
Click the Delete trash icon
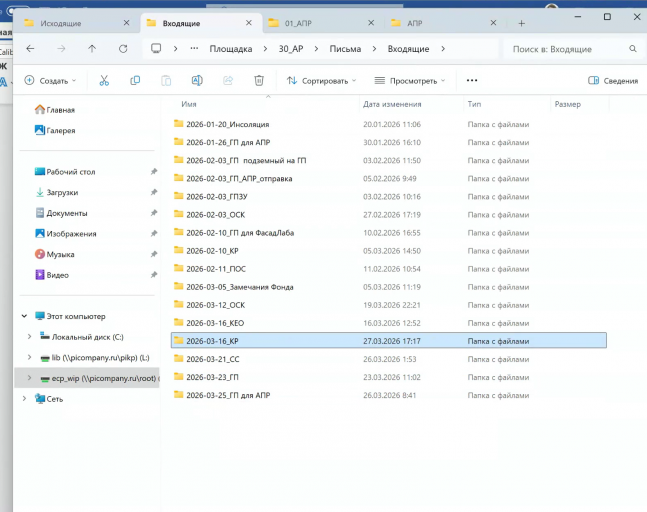tap(259, 80)
